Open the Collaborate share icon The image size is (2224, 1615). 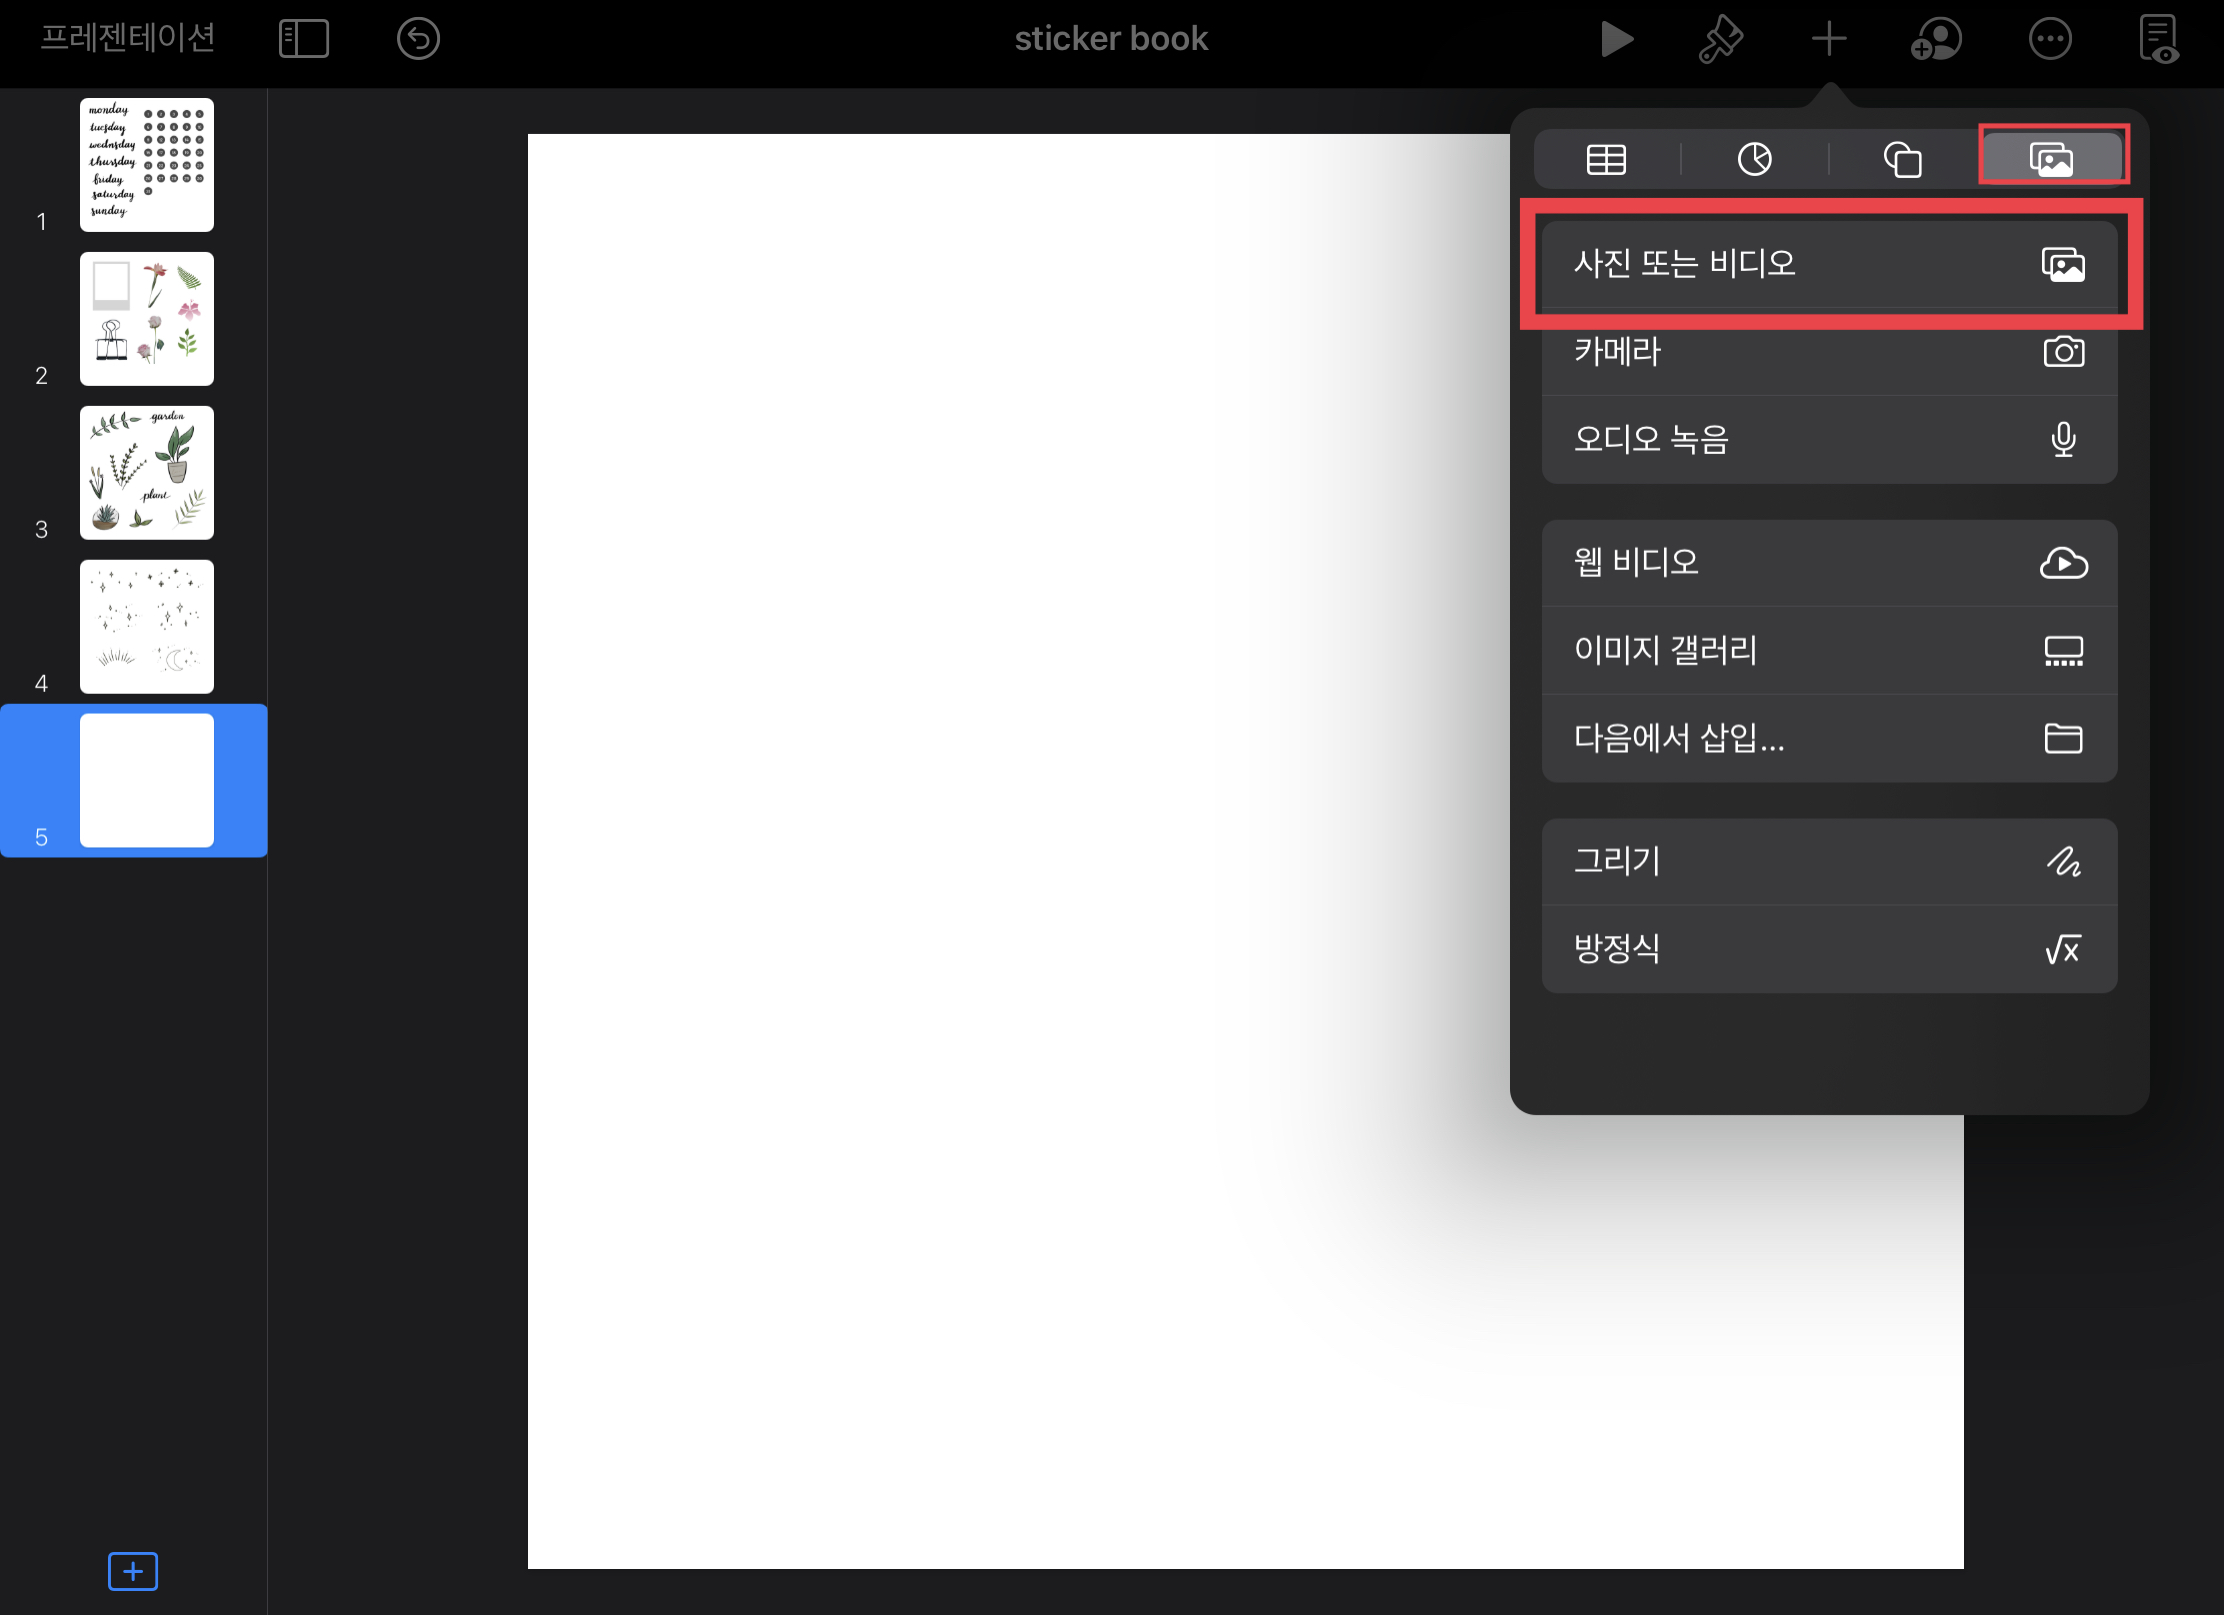[x=1937, y=40]
